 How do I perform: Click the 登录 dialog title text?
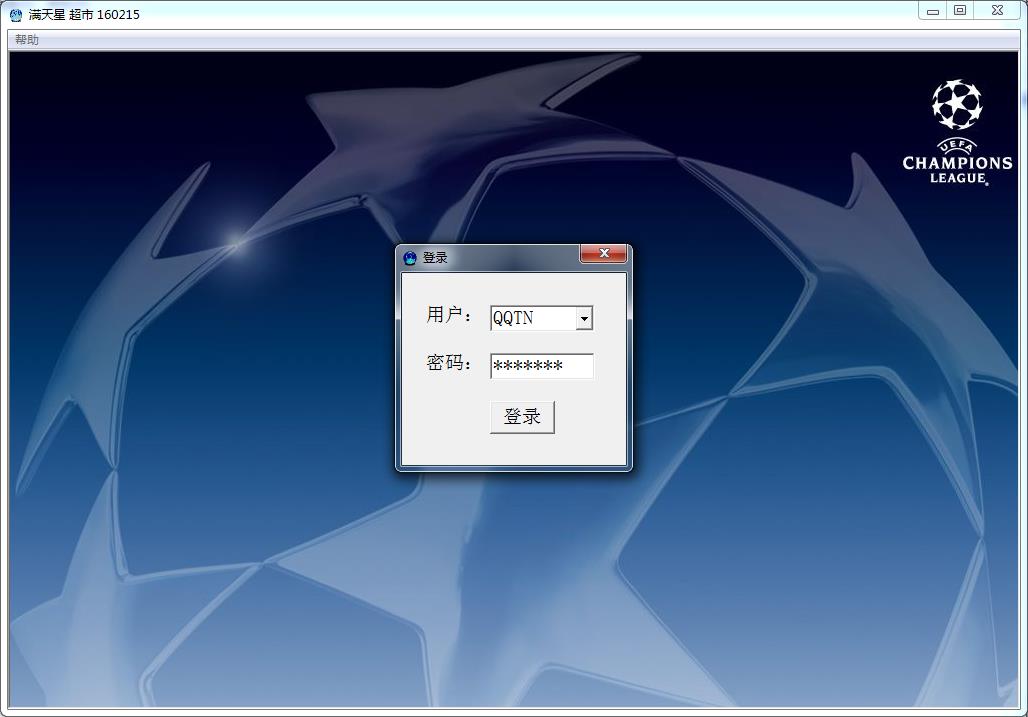click(x=435, y=258)
